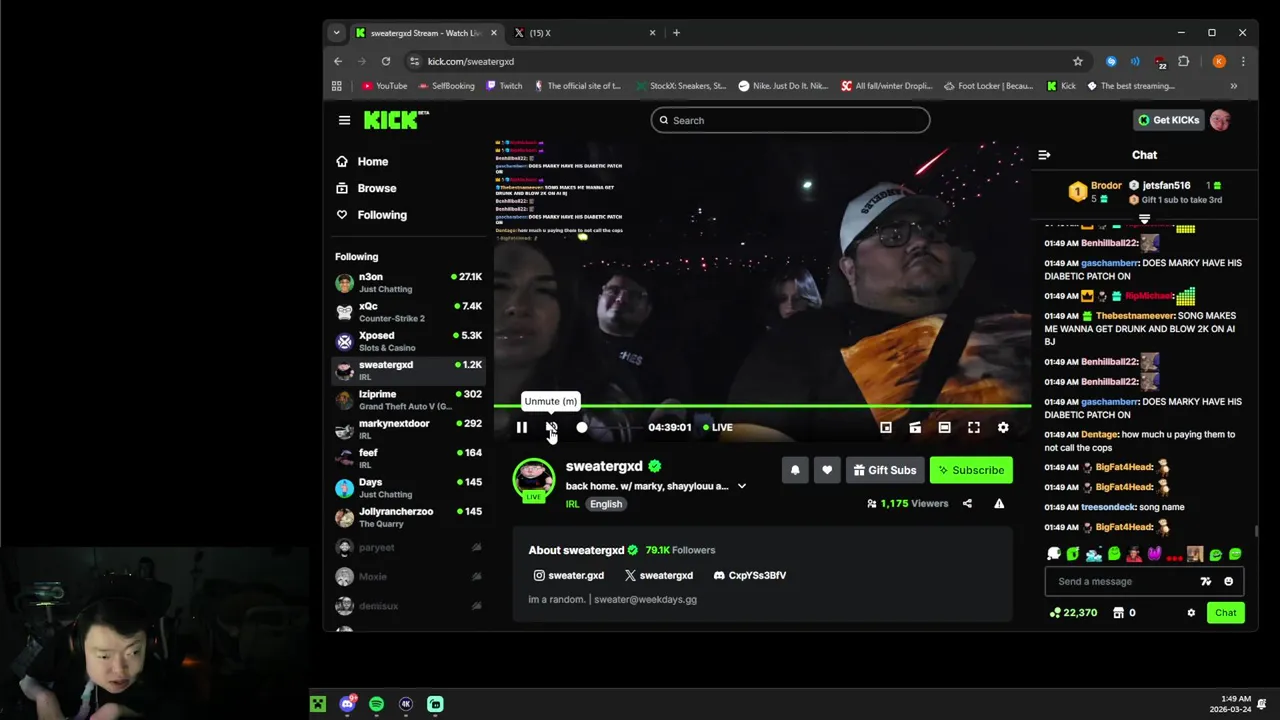Open Spotify from taskbar
The image size is (1280, 720).
pos(376,704)
